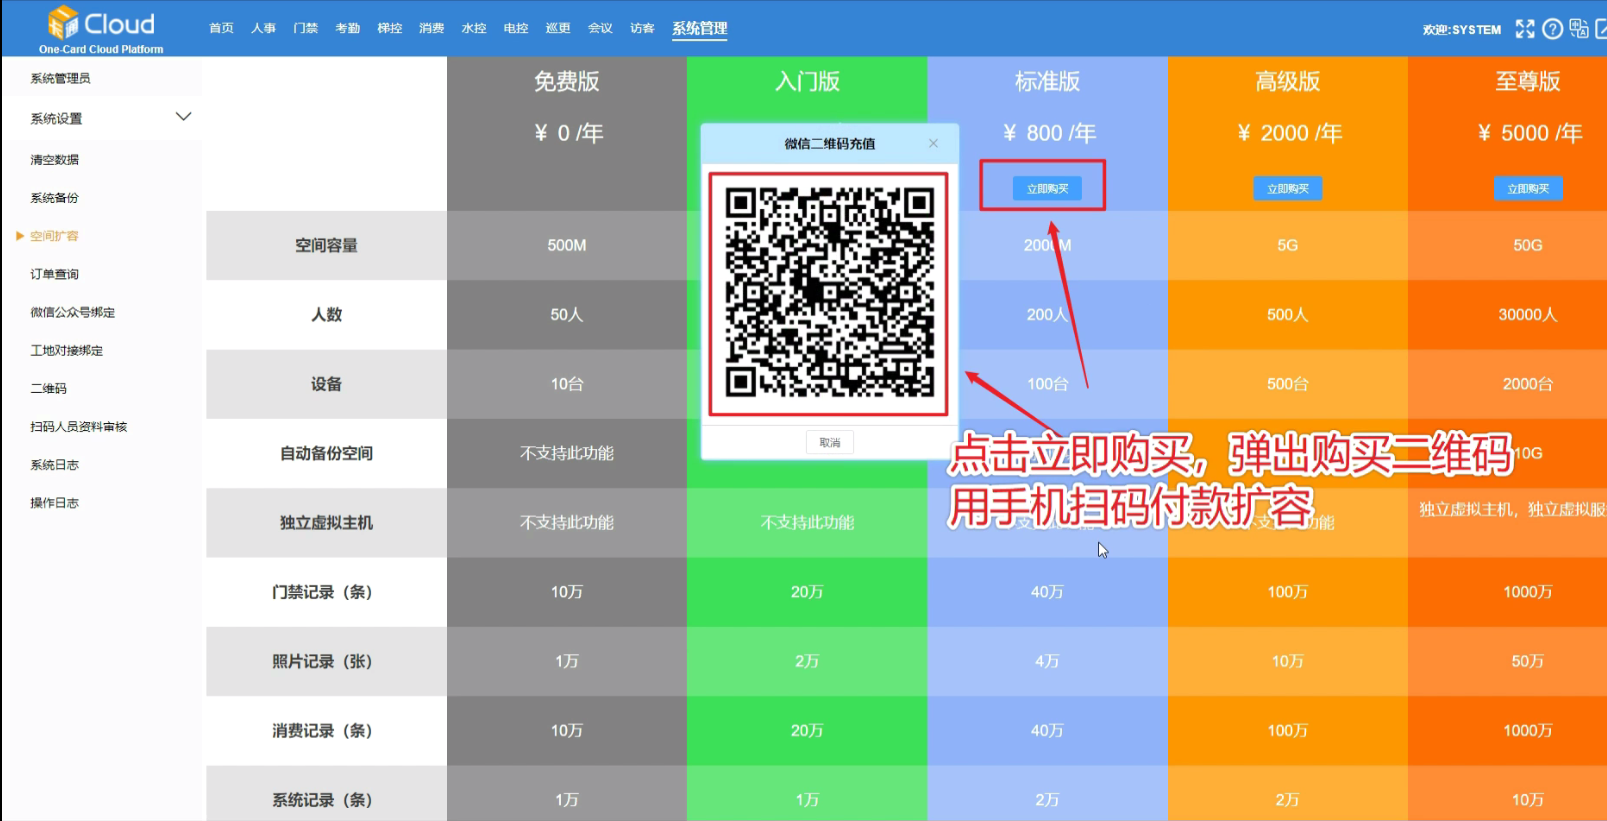Image resolution: width=1607 pixels, height=821 pixels.
Task: Click the 500M cell in the 免费版 column
Action: (x=566, y=245)
